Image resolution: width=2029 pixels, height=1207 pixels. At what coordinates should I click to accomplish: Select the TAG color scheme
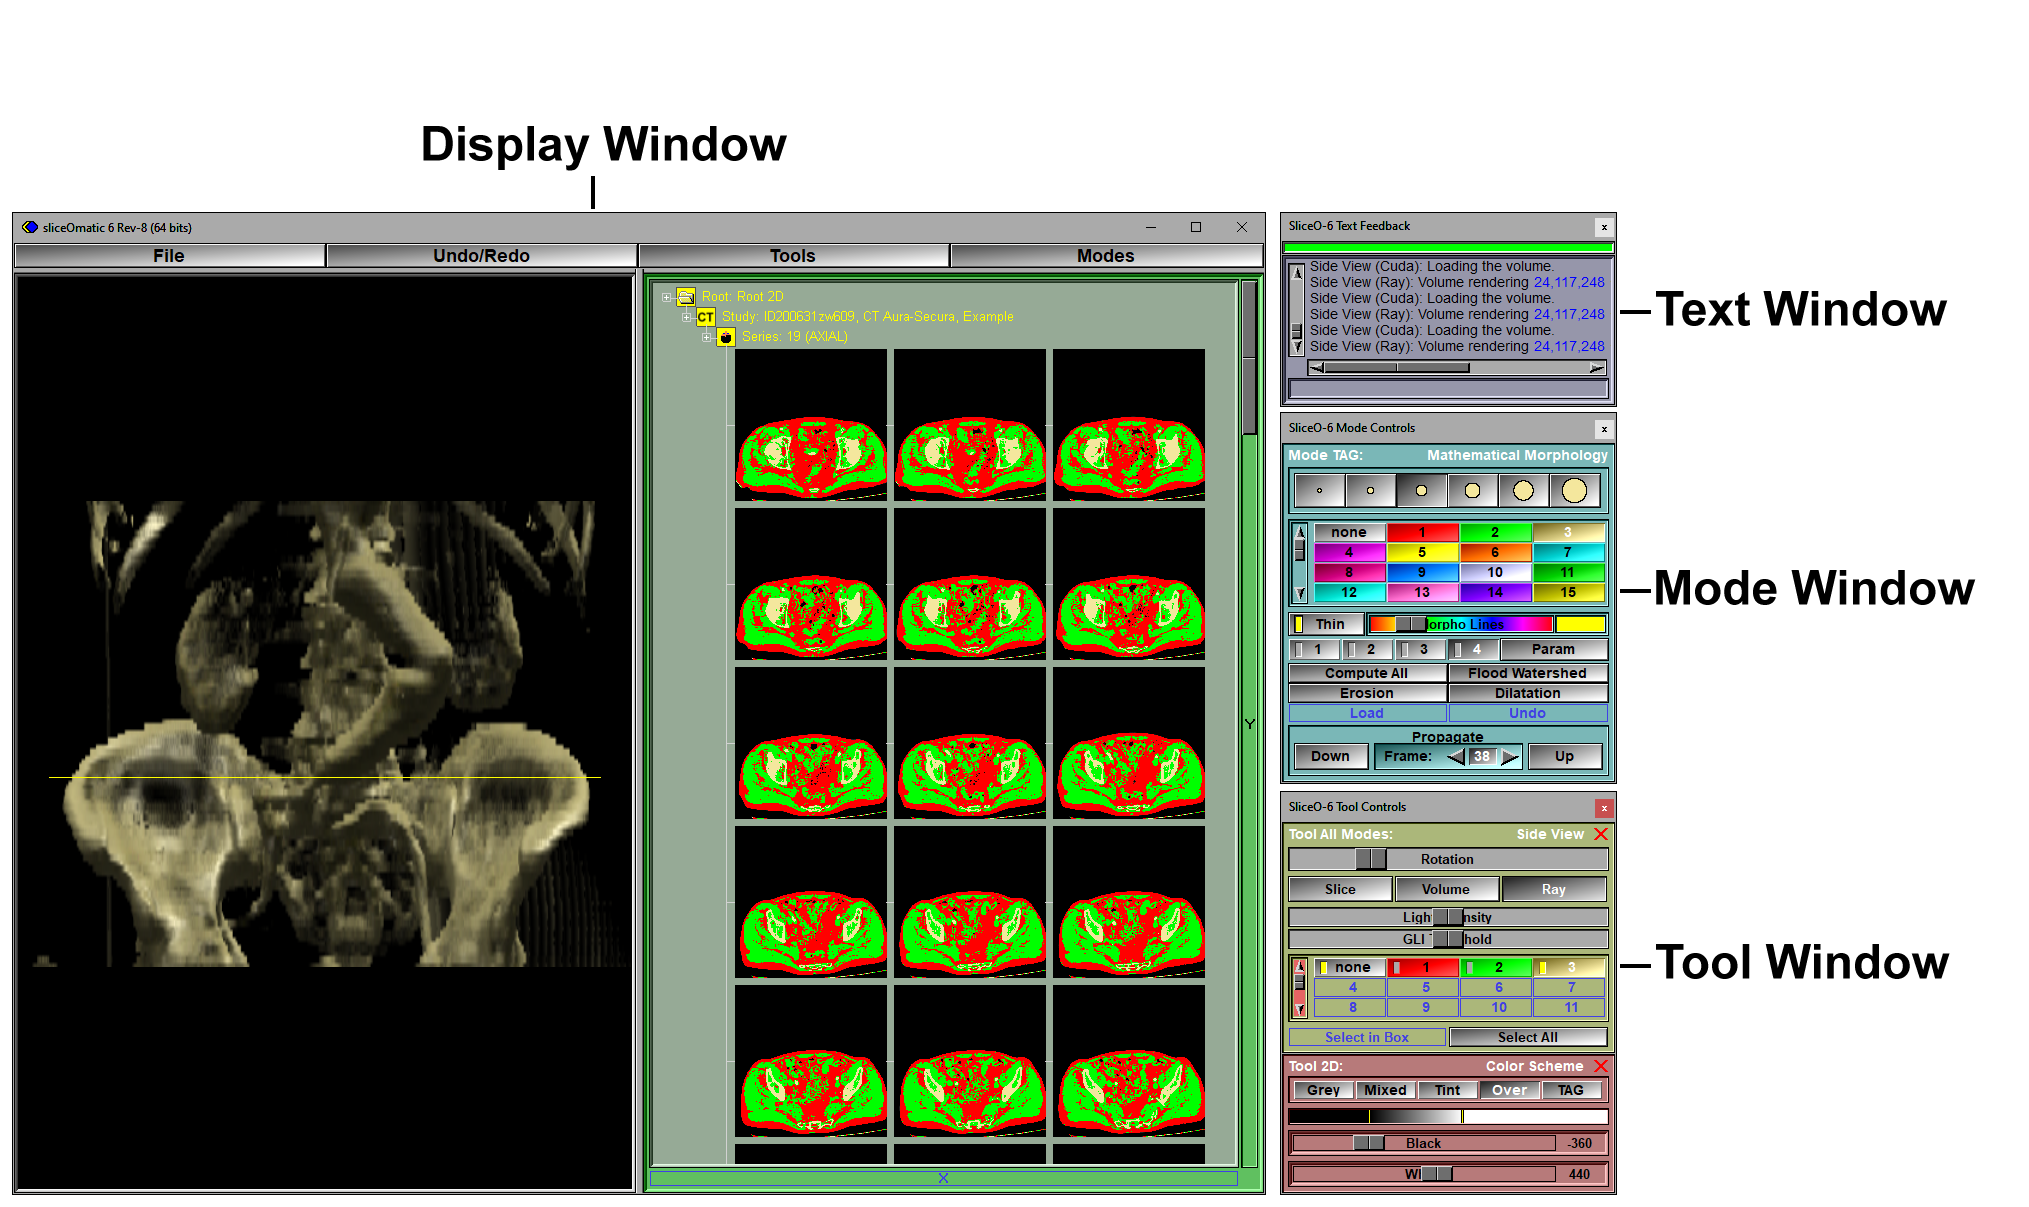click(x=1570, y=1090)
